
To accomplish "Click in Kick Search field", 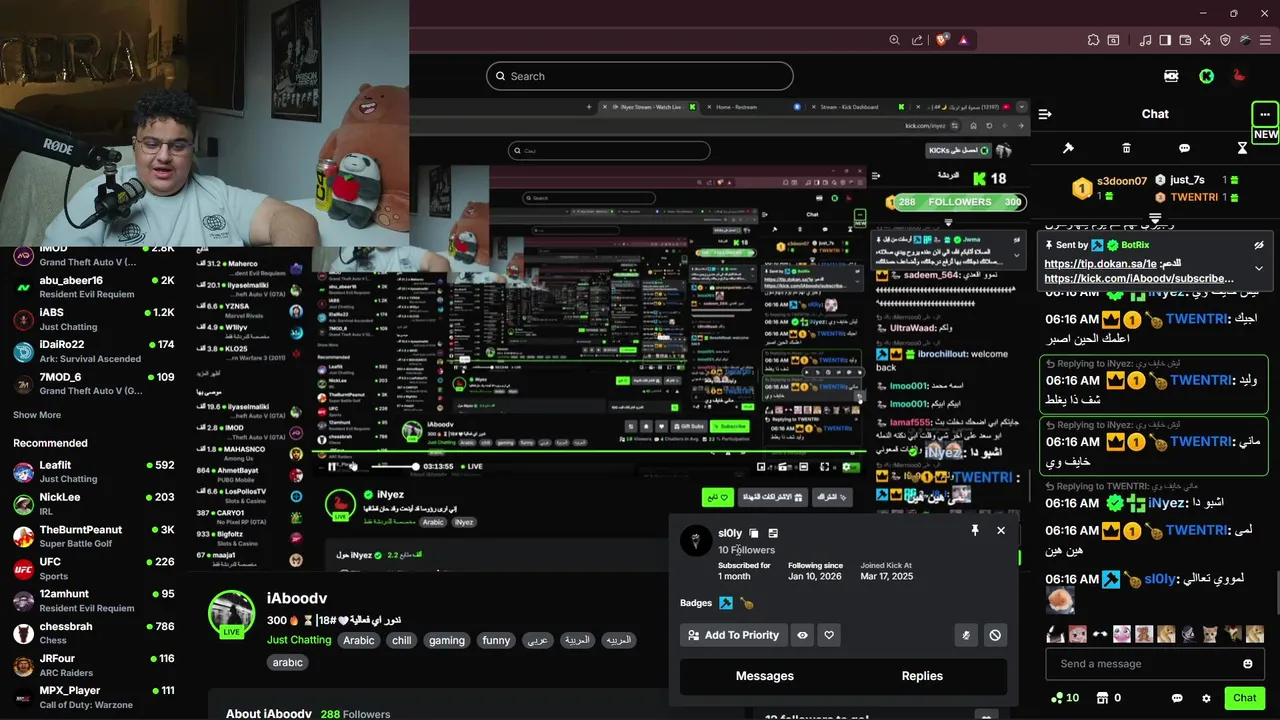I will 640,76.
